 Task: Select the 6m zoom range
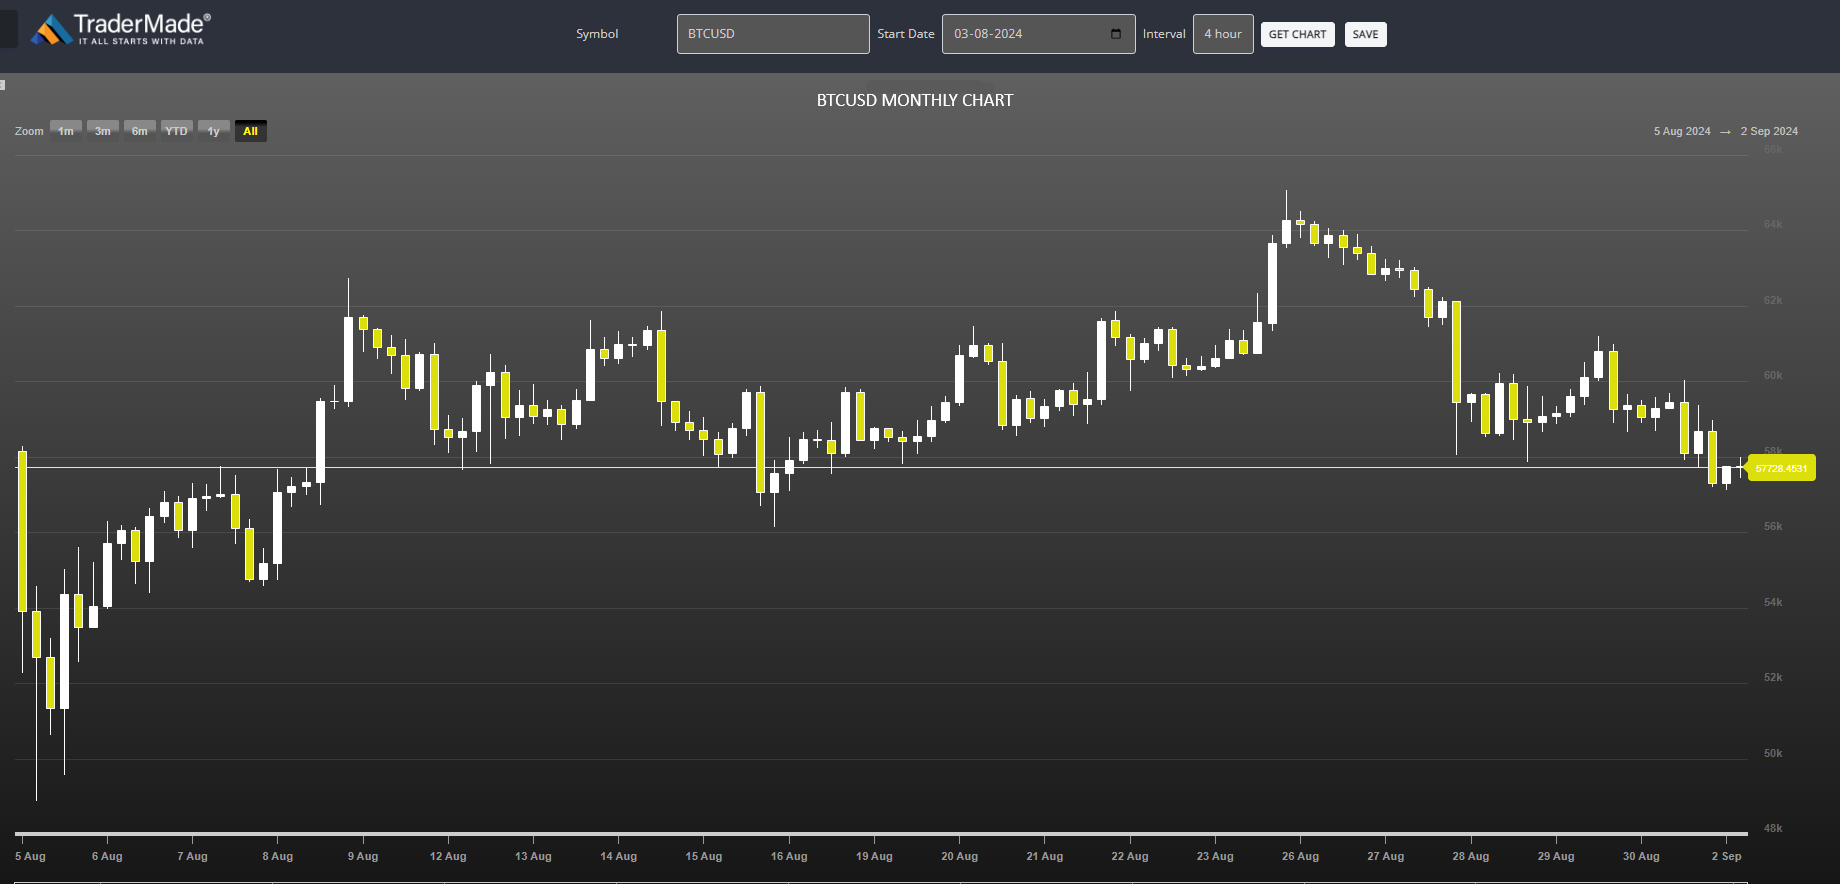click(140, 131)
